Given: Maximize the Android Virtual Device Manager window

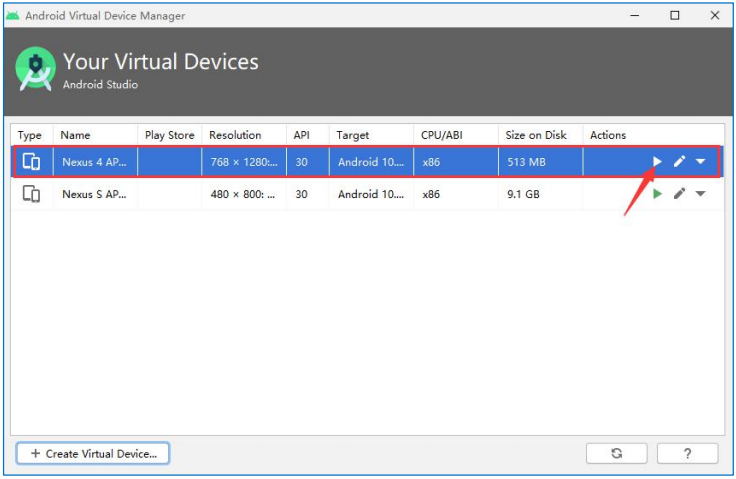Looking at the screenshot, I should click(675, 15).
